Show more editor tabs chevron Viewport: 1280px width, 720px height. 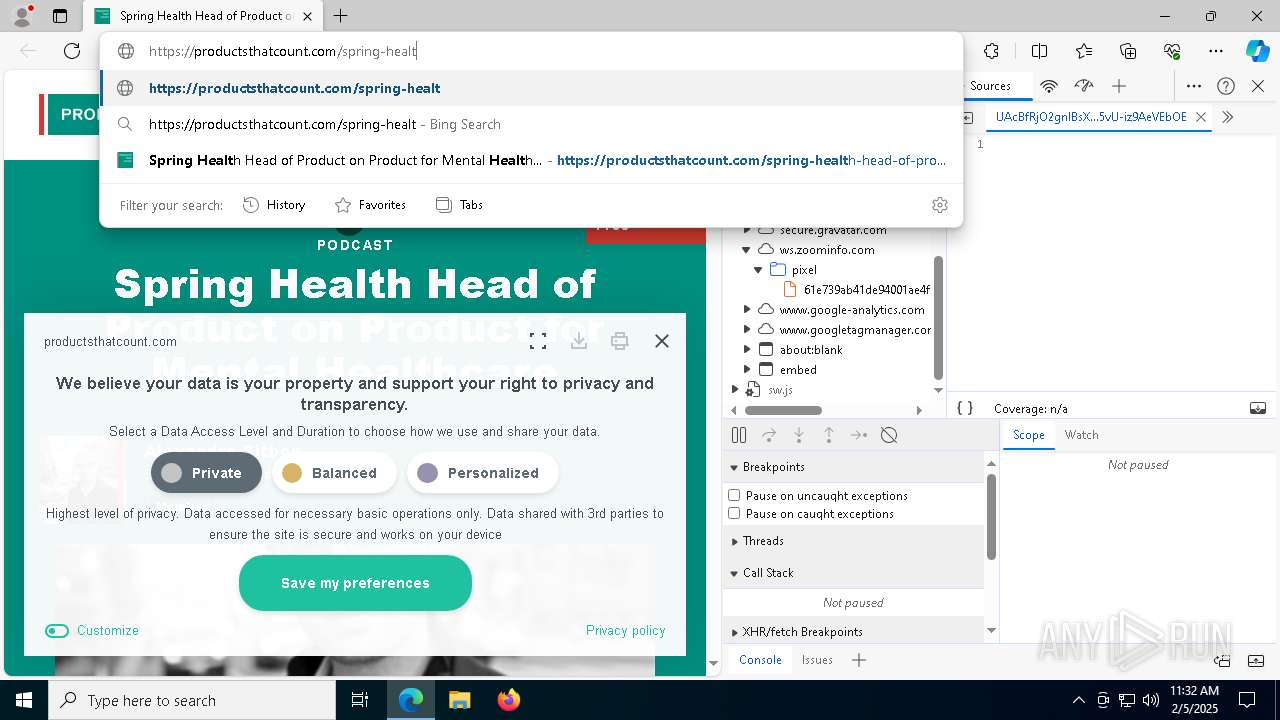coord(1228,117)
